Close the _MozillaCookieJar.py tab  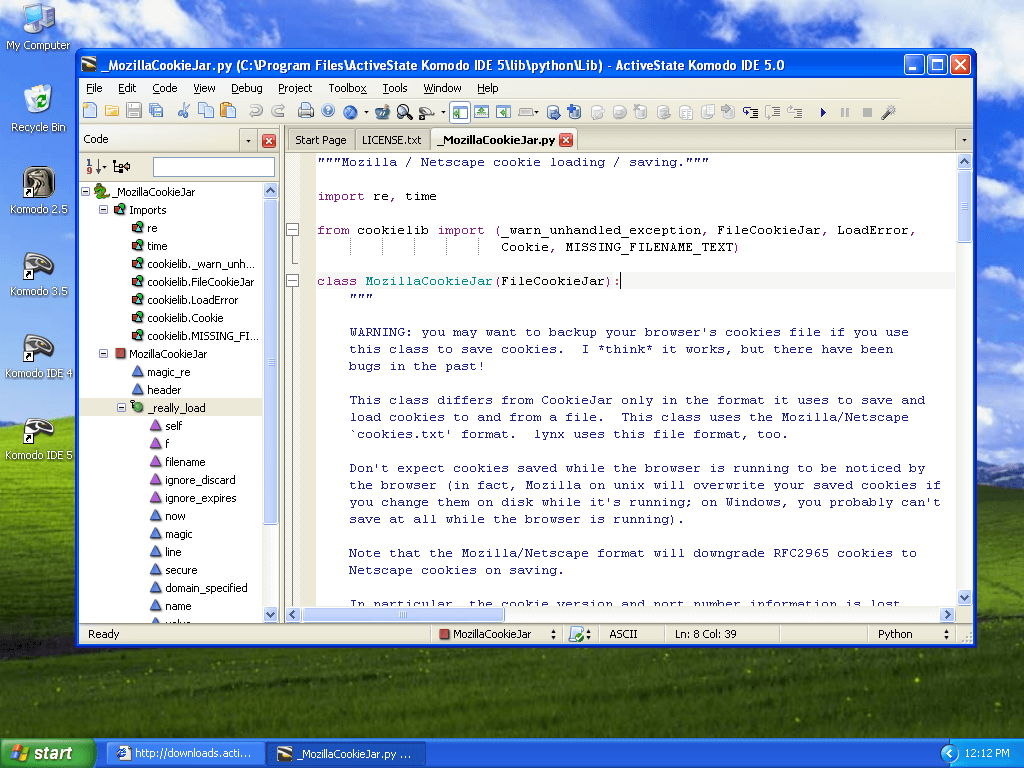[x=566, y=140]
